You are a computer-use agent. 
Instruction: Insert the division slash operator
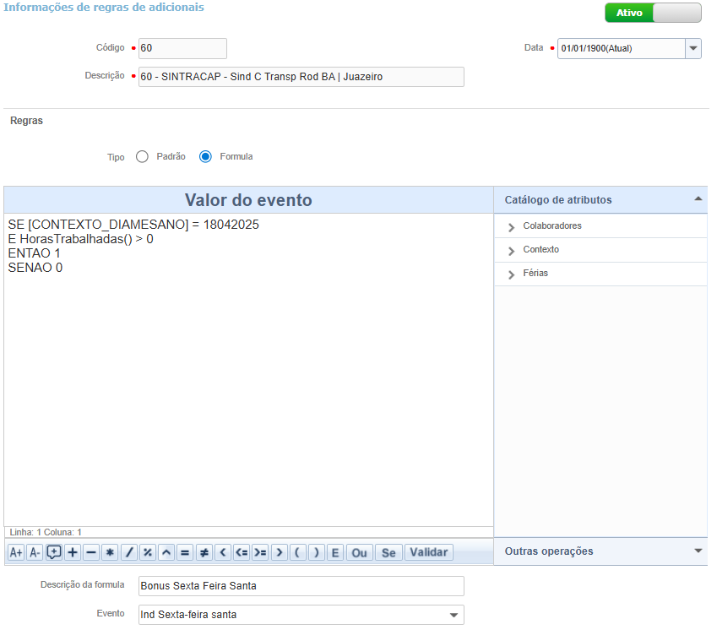click(129, 552)
